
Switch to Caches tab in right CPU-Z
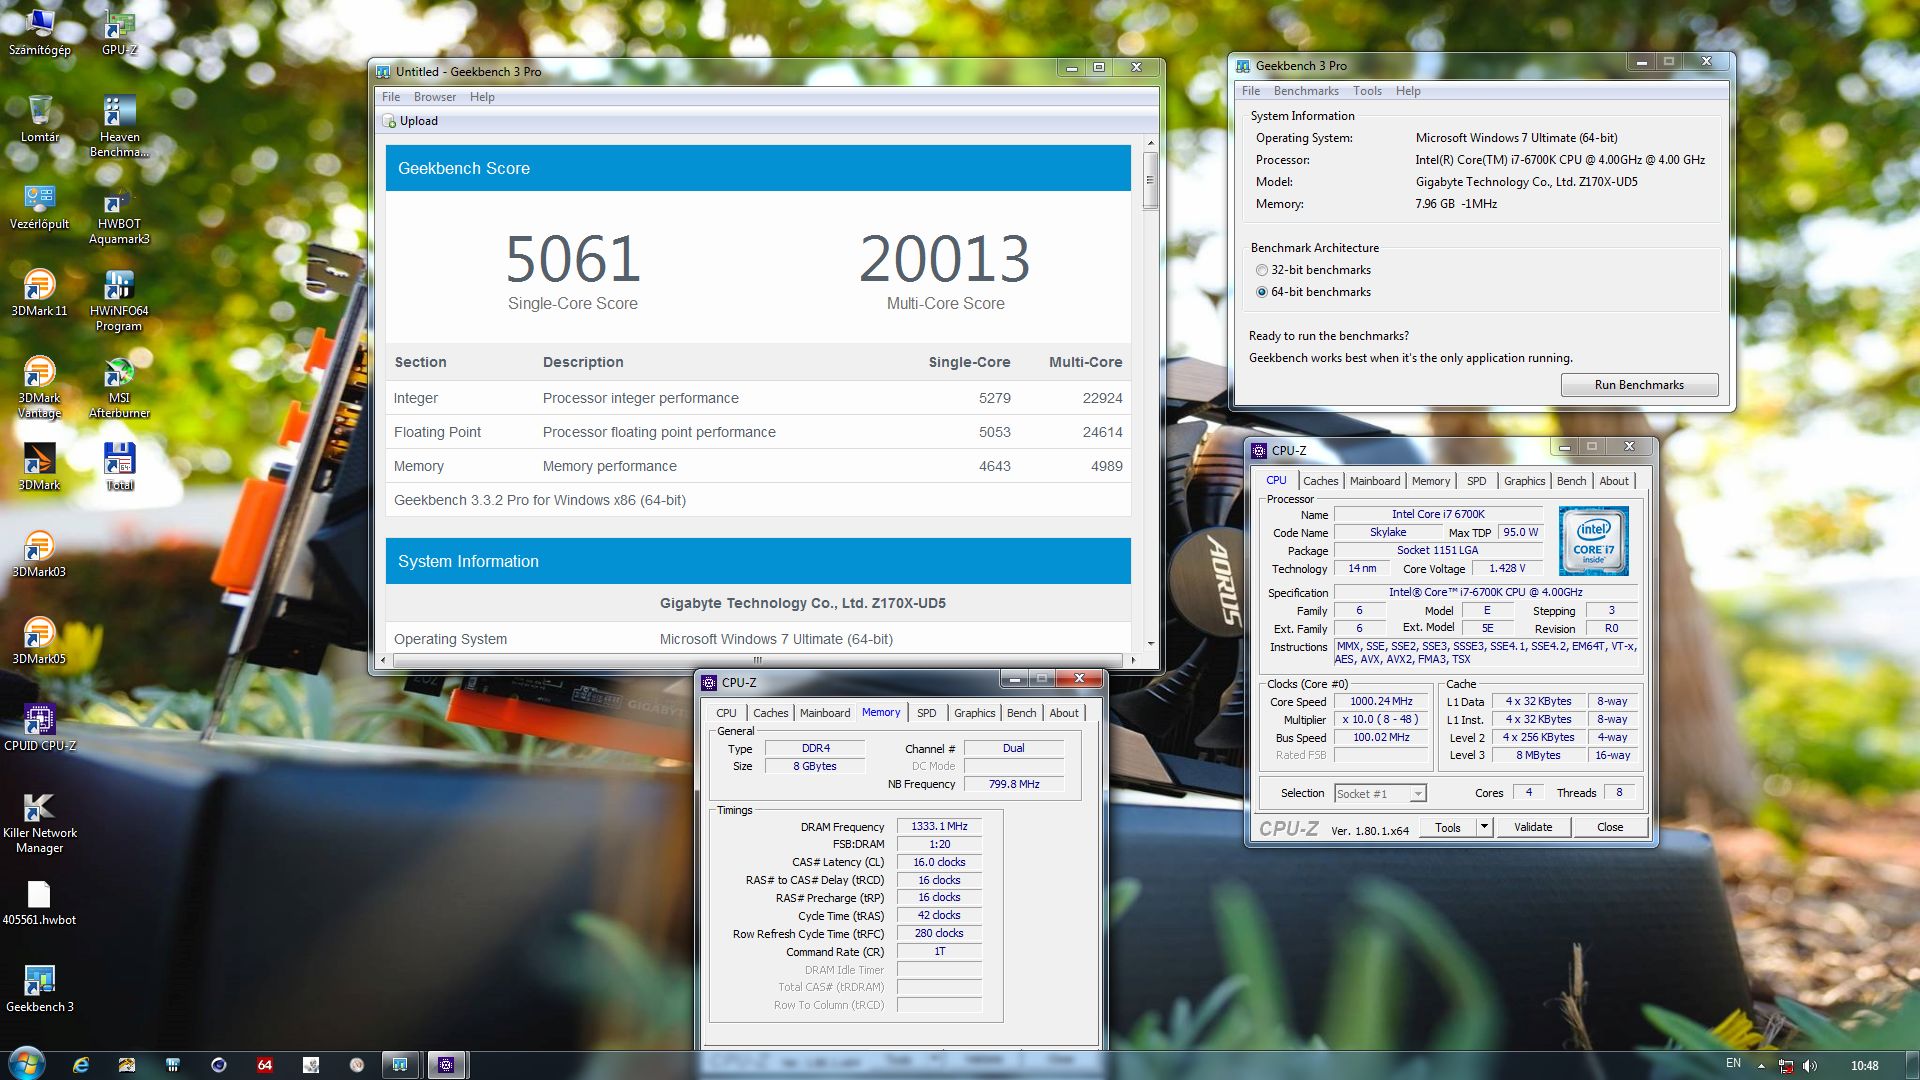pyautogui.click(x=1320, y=481)
